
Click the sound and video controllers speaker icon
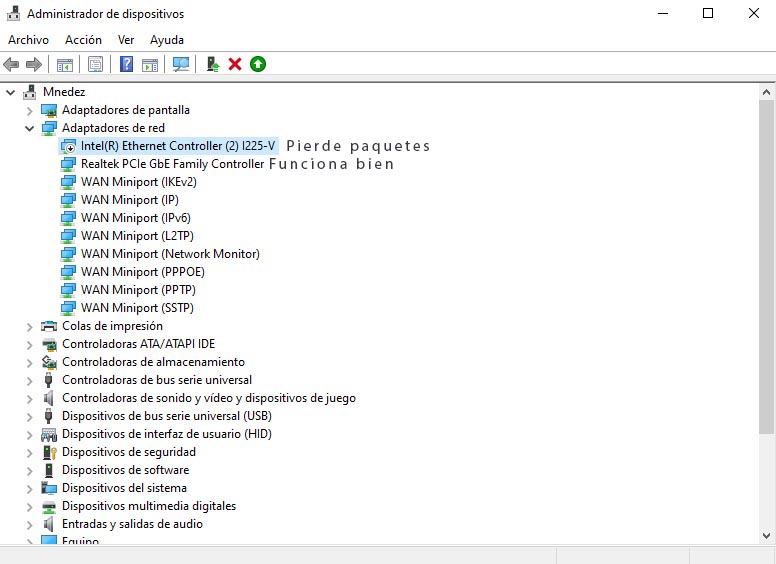[x=48, y=398]
